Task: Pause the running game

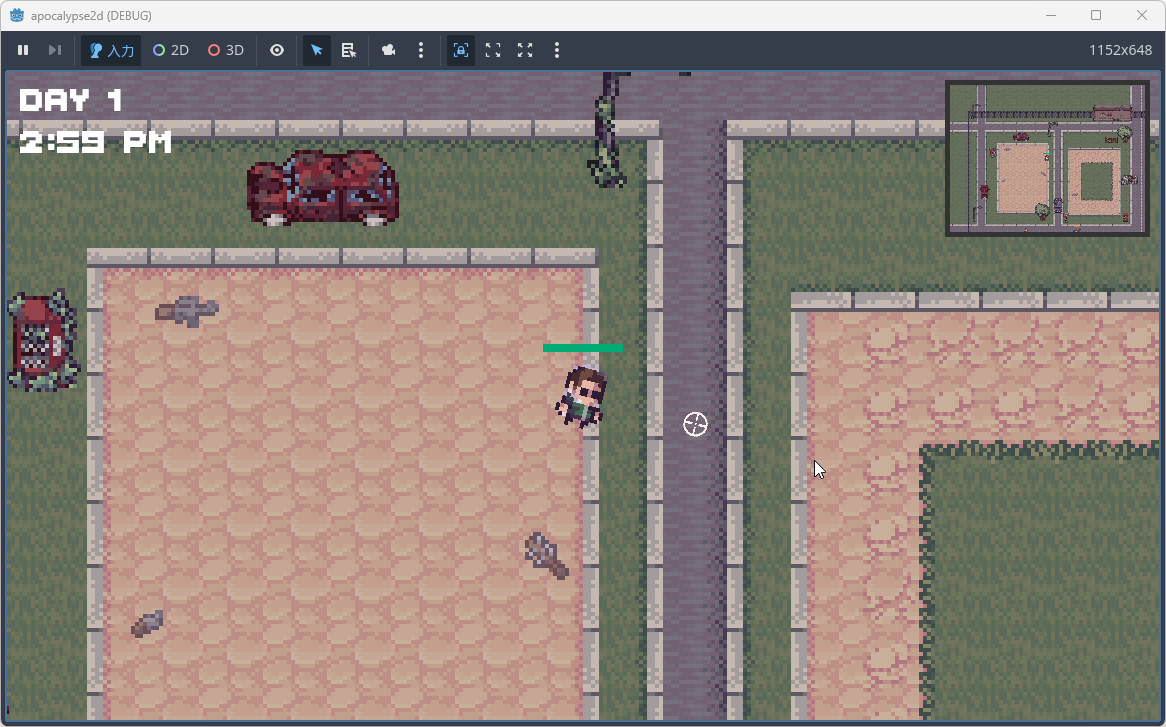Action: point(23,50)
